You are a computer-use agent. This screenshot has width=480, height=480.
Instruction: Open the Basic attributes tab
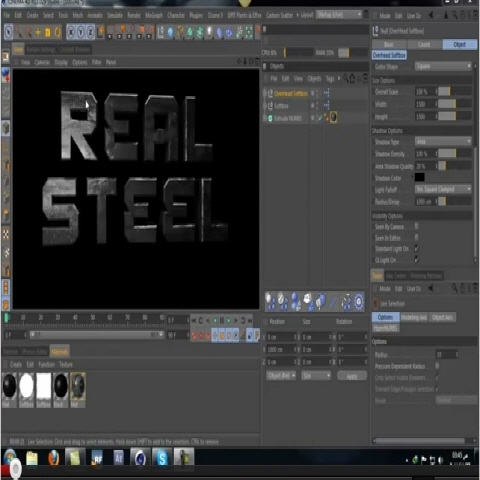click(x=389, y=44)
